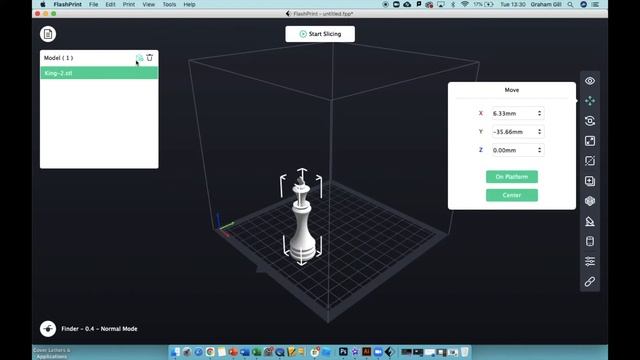The width and height of the screenshot is (640, 360).
Task: Select the Move tool with four arrows
Action: [x=590, y=101]
